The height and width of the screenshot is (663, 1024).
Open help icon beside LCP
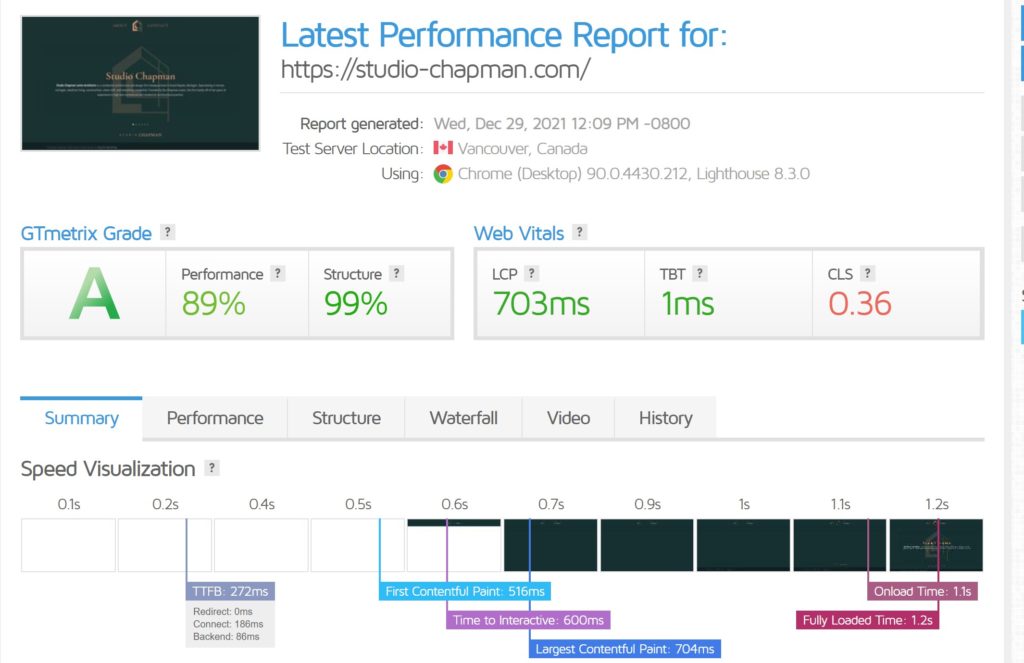[532, 273]
